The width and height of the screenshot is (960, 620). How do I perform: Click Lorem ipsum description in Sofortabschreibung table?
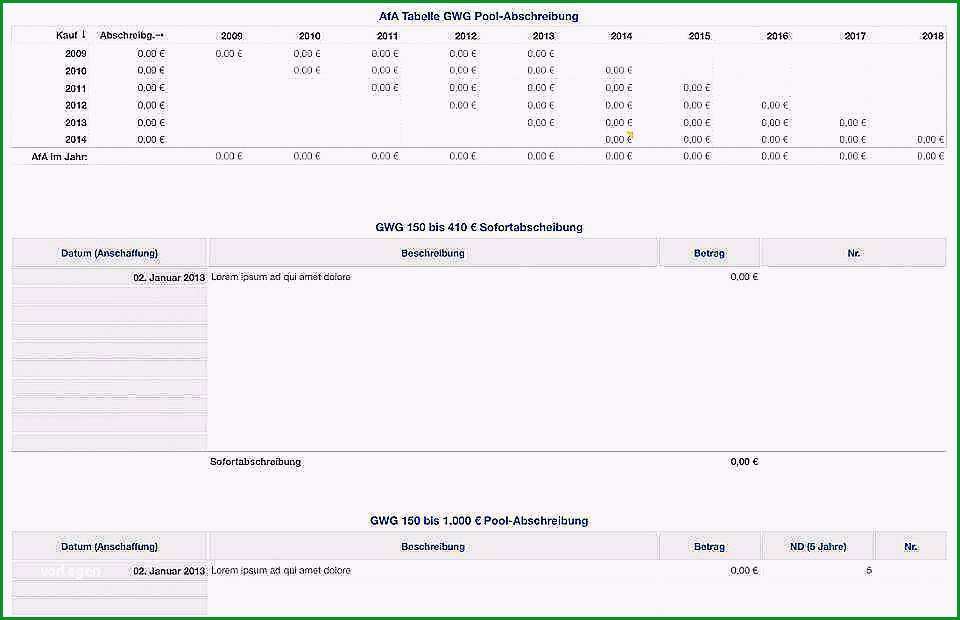(280, 277)
